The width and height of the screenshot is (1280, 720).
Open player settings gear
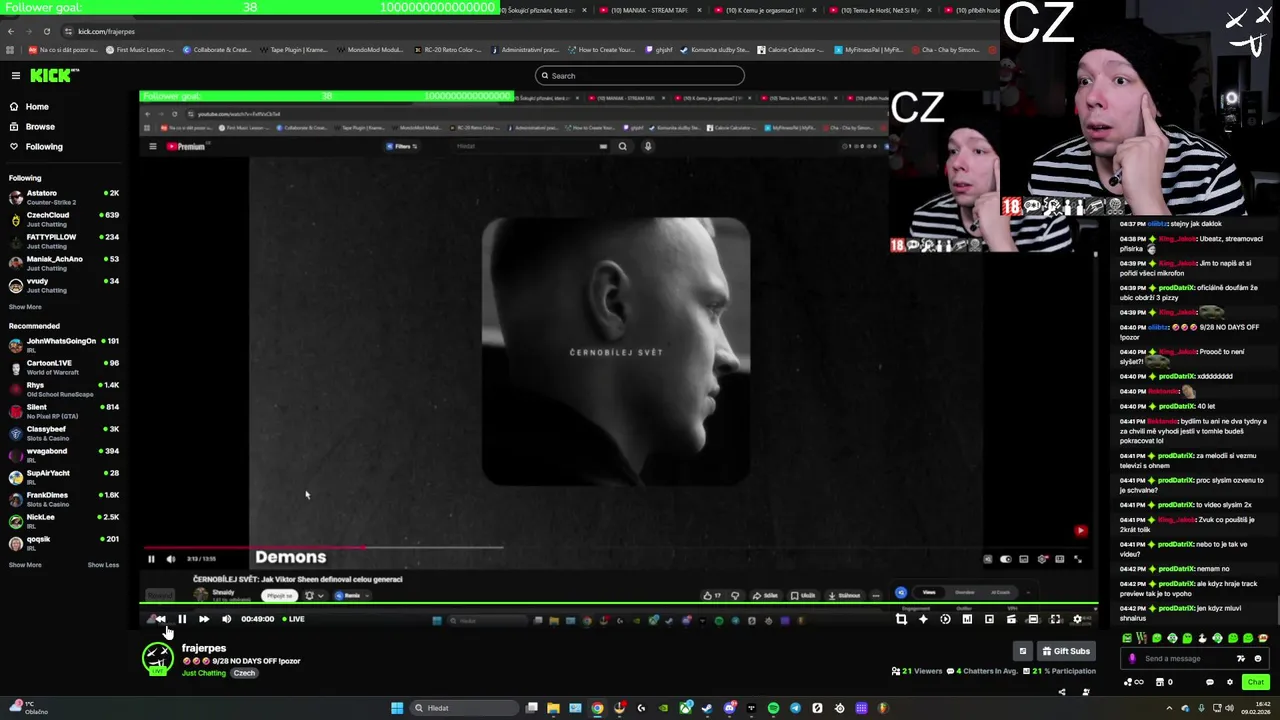(1077, 620)
